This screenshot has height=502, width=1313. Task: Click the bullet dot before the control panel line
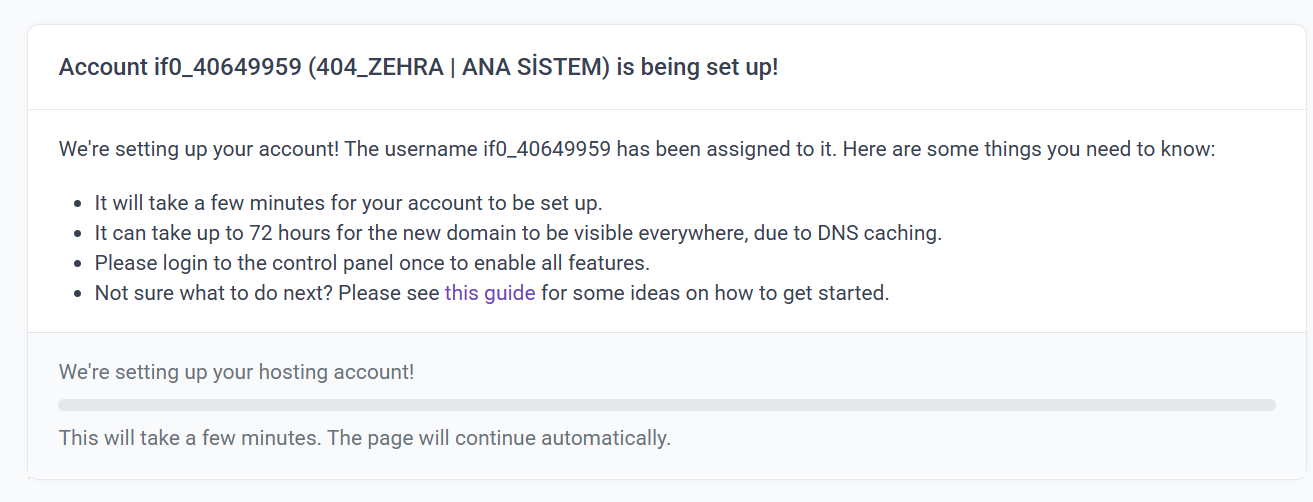78,264
